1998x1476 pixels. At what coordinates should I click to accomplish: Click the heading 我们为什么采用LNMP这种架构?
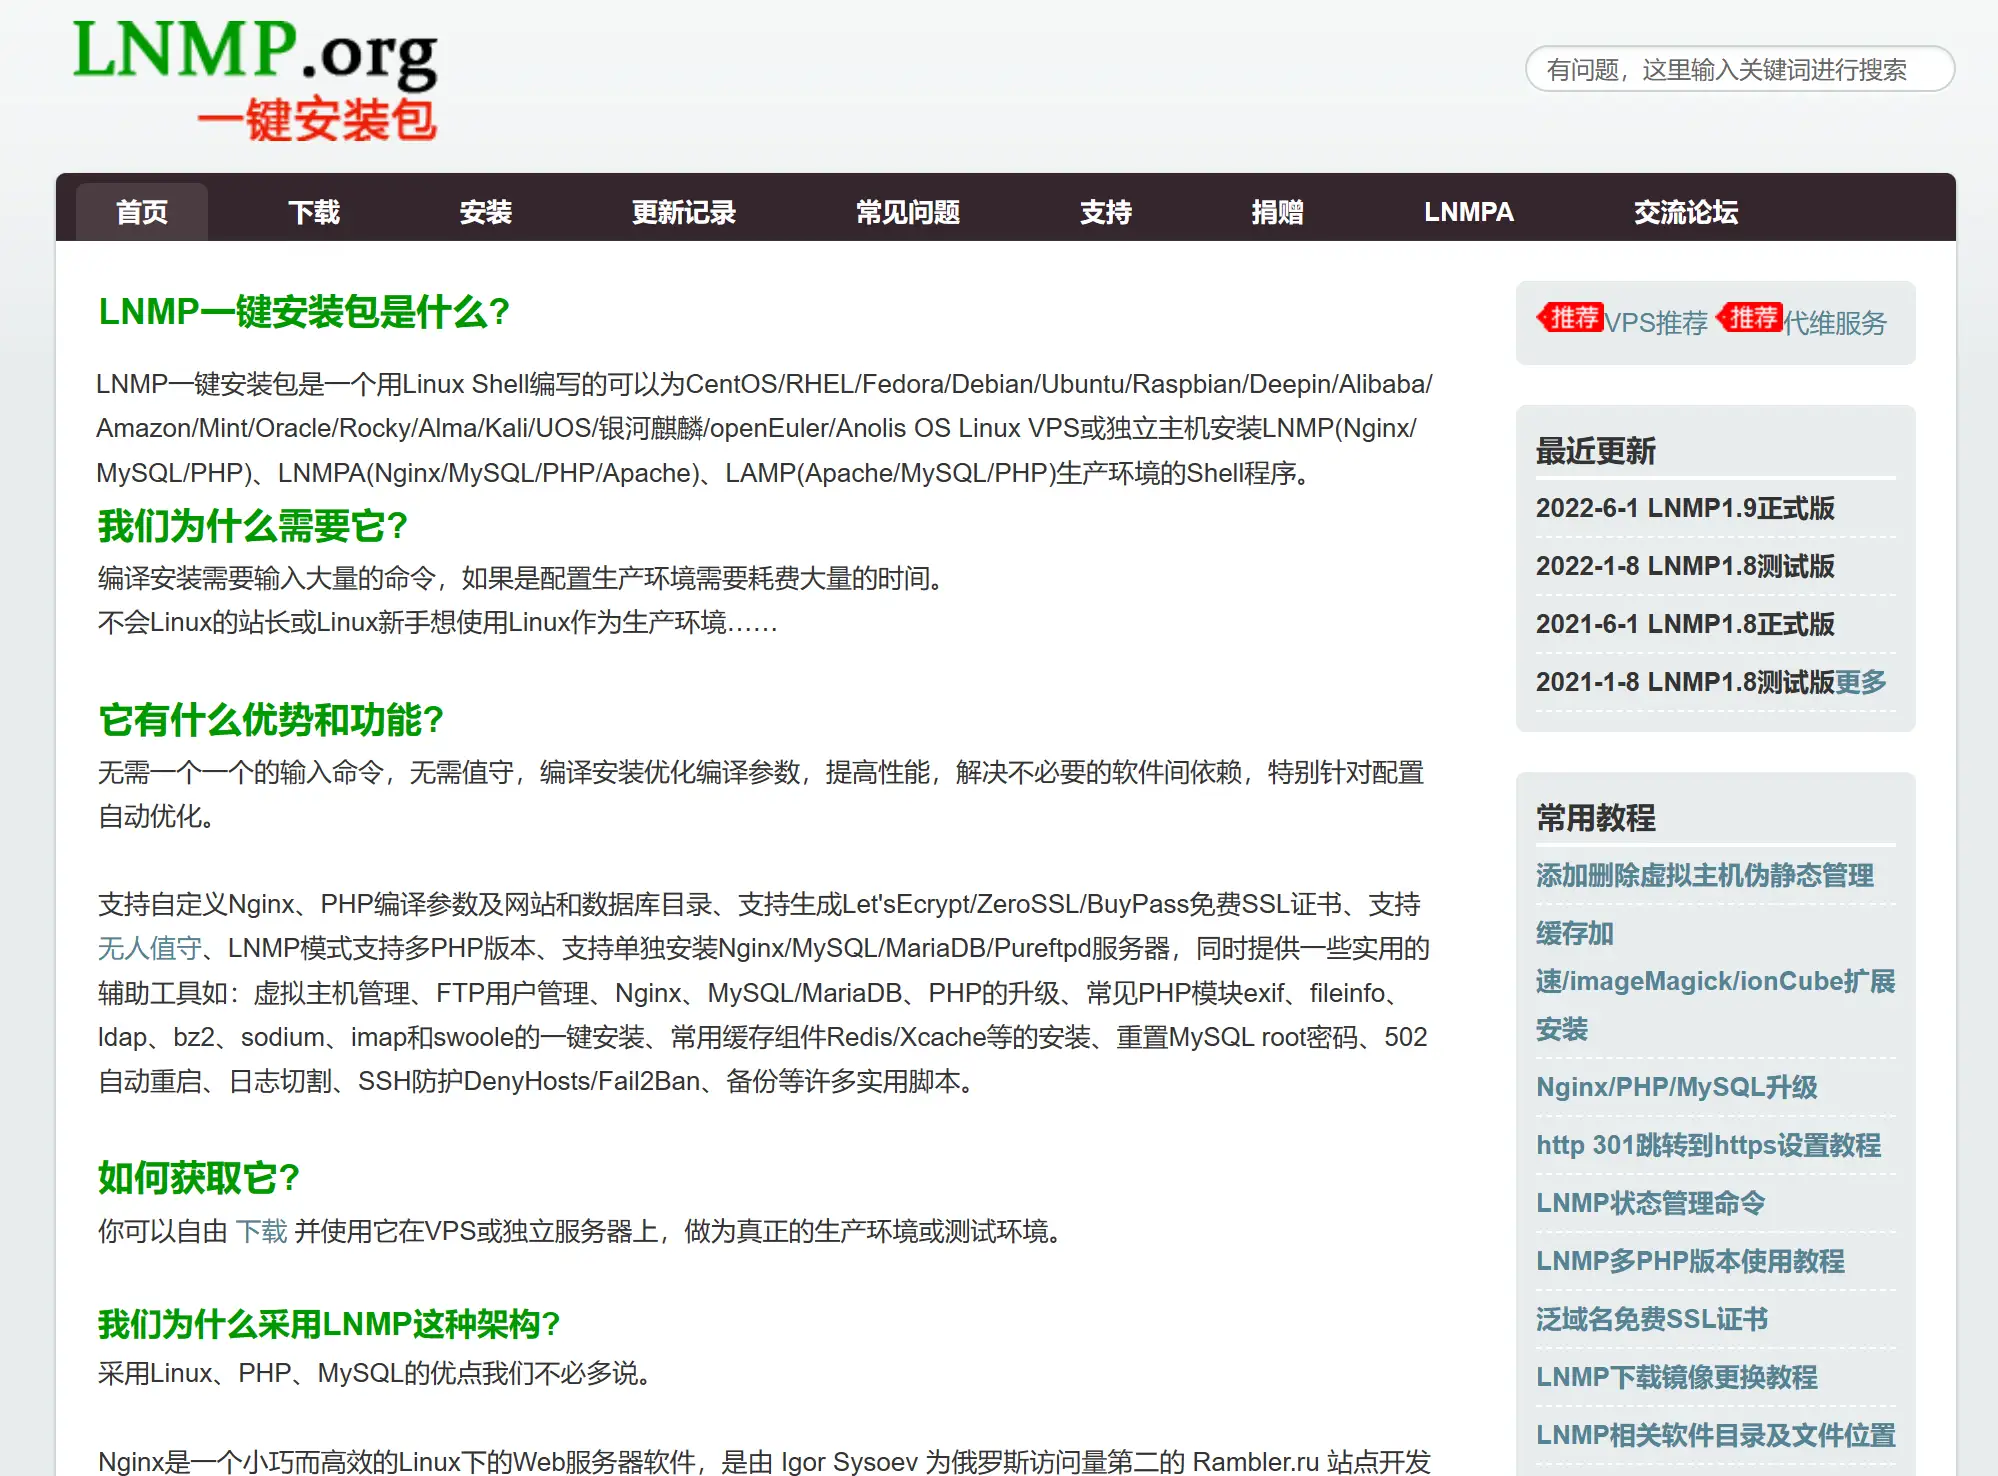pyautogui.click(x=329, y=1324)
